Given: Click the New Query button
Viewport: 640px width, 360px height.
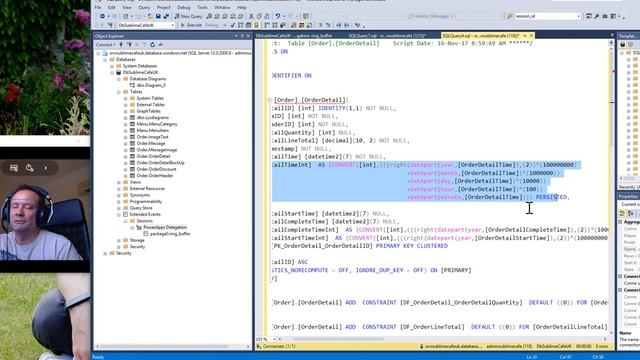Looking at the screenshot, I should coord(188,16).
